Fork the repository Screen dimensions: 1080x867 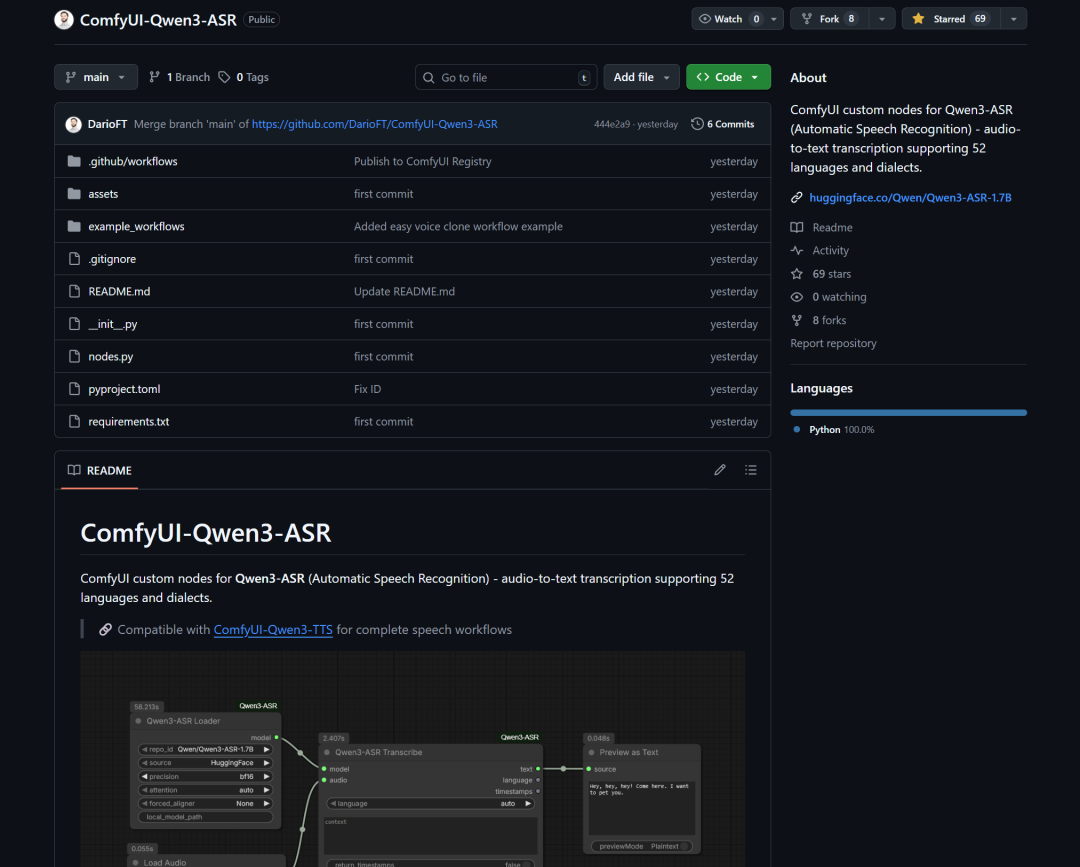point(830,19)
